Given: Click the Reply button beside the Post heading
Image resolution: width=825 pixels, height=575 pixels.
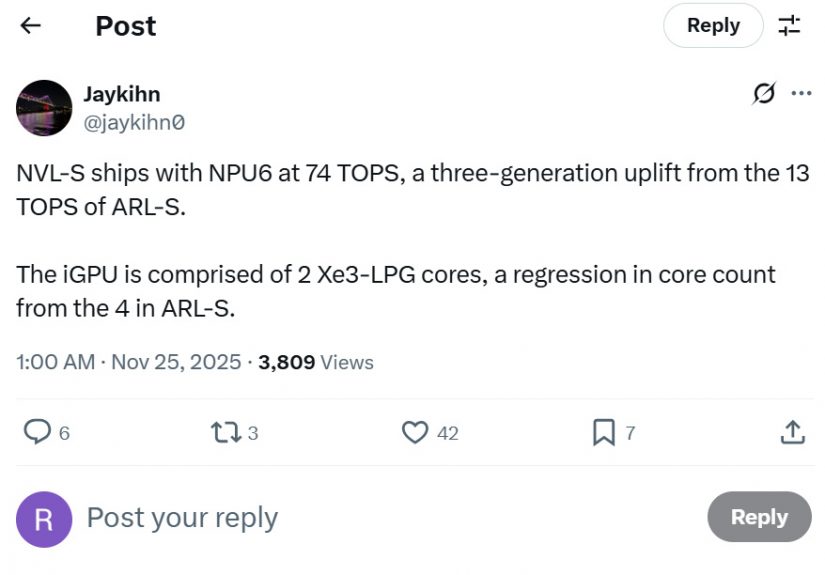Looking at the screenshot, I should (713, 26).
